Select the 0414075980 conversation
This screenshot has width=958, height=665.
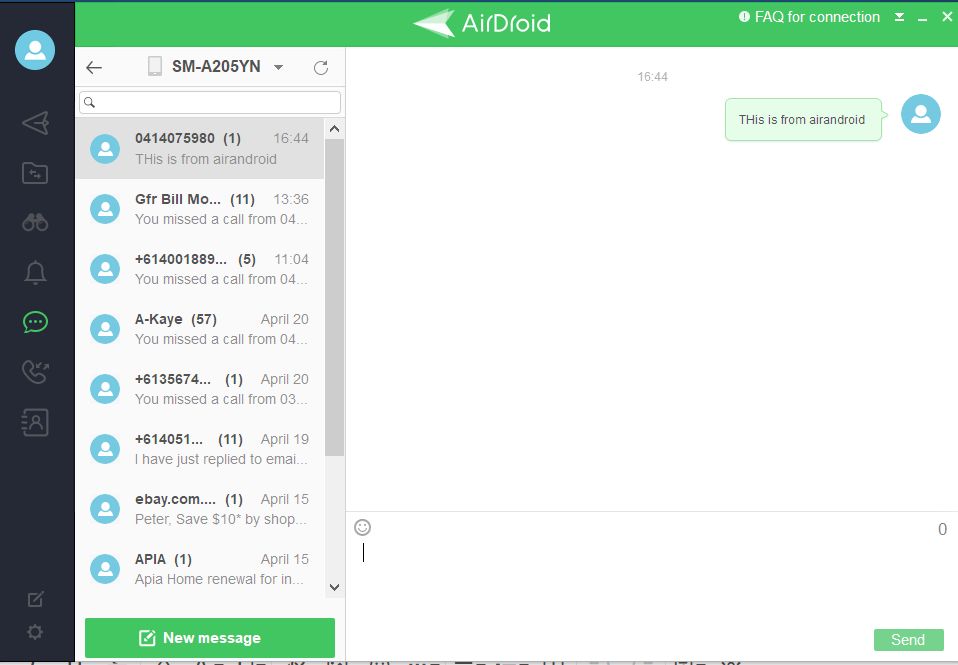click(200, 149)
